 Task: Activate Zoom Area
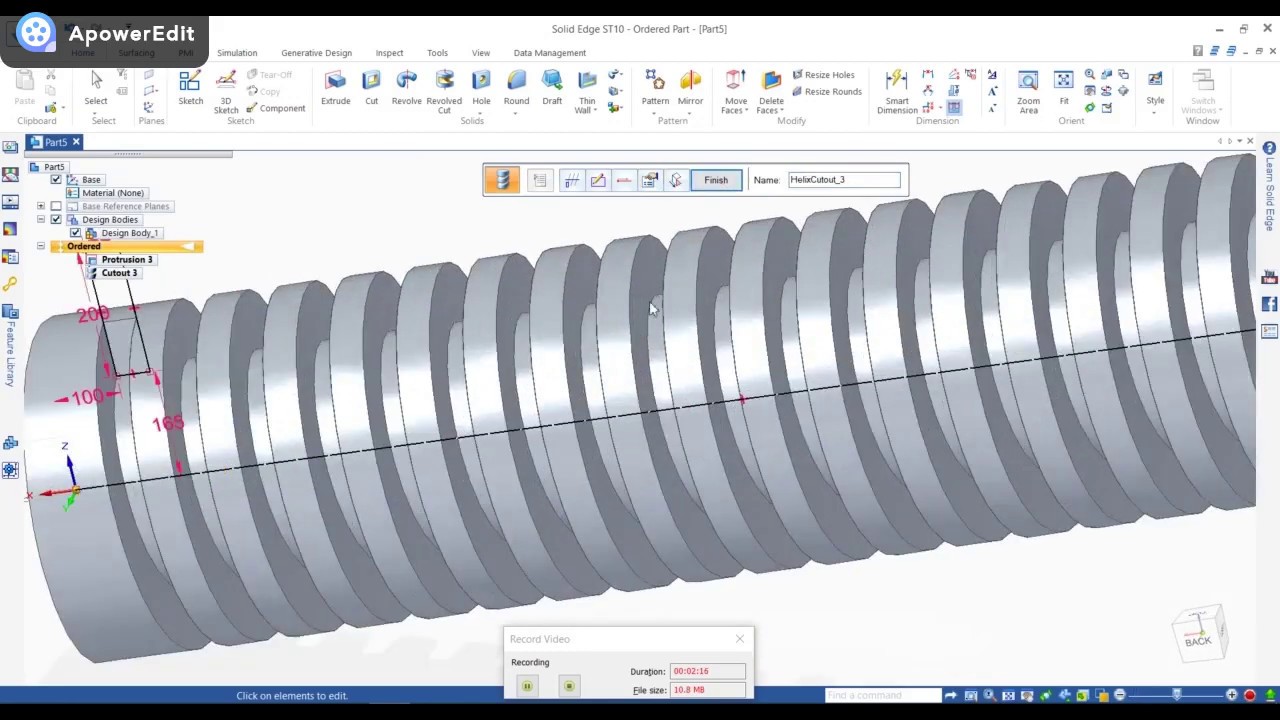(1028, 91)
